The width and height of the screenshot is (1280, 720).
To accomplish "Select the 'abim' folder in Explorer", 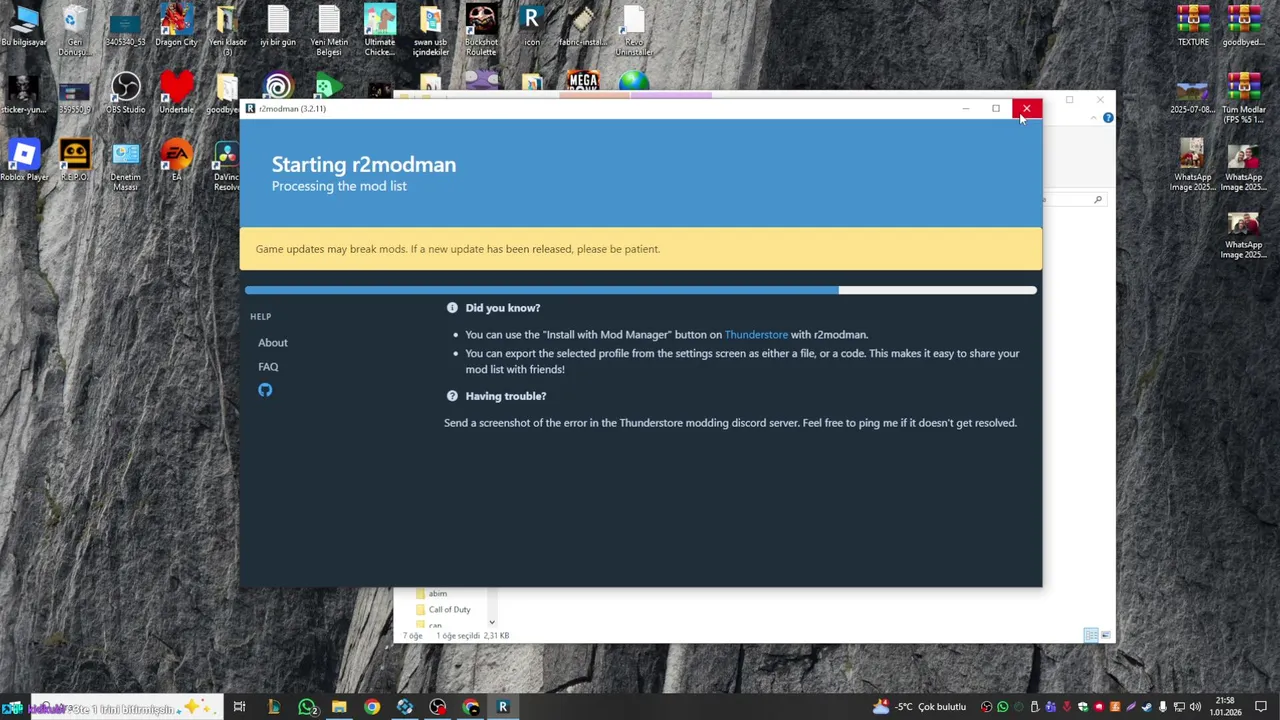I will click(432, 593).
